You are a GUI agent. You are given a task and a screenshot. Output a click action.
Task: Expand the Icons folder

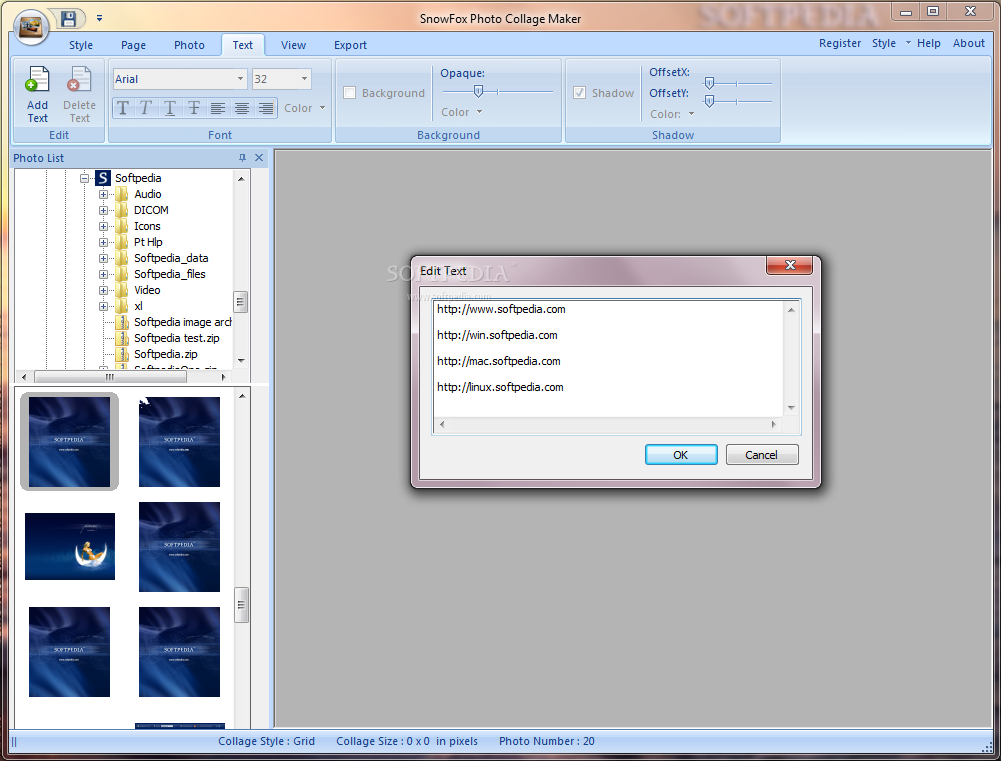[x=103, y=226]
